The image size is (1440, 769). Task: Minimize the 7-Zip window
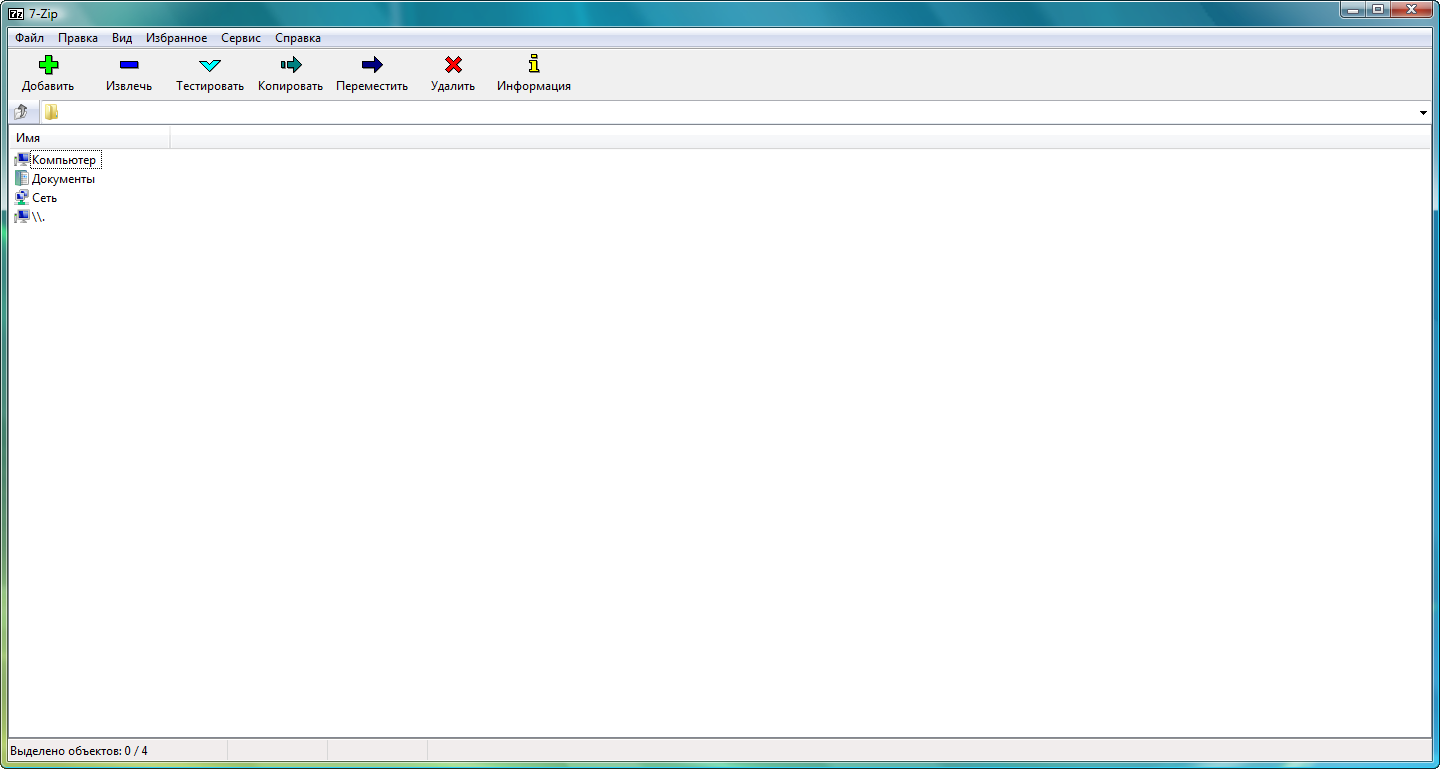(x=1353, y=9)
